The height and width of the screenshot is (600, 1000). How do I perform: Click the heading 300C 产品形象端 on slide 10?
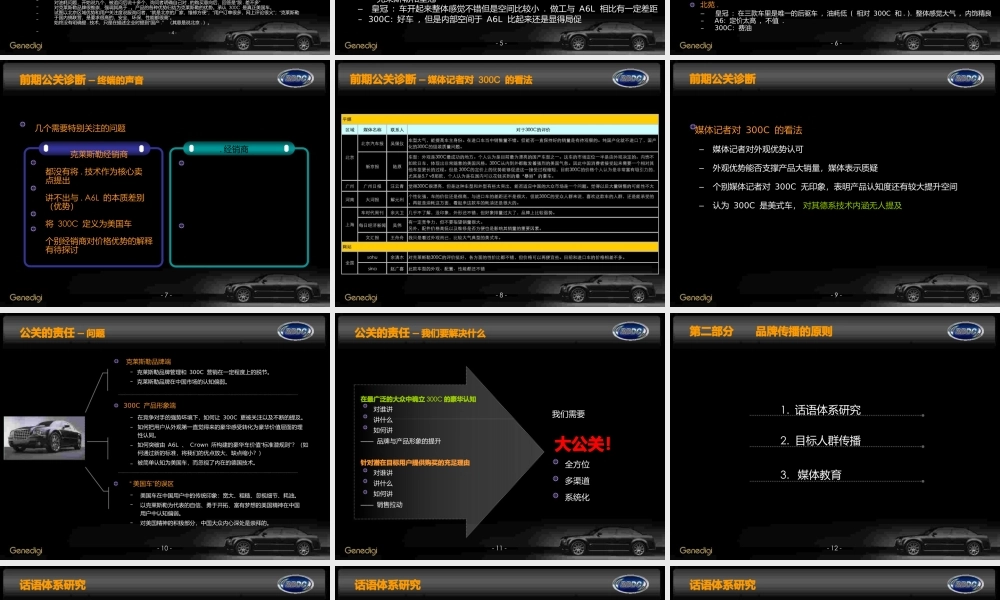click(150, 406)
